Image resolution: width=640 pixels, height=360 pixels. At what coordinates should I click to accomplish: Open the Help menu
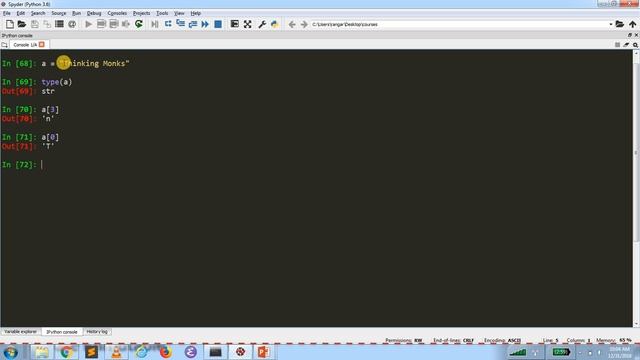[x=196, y=13]
